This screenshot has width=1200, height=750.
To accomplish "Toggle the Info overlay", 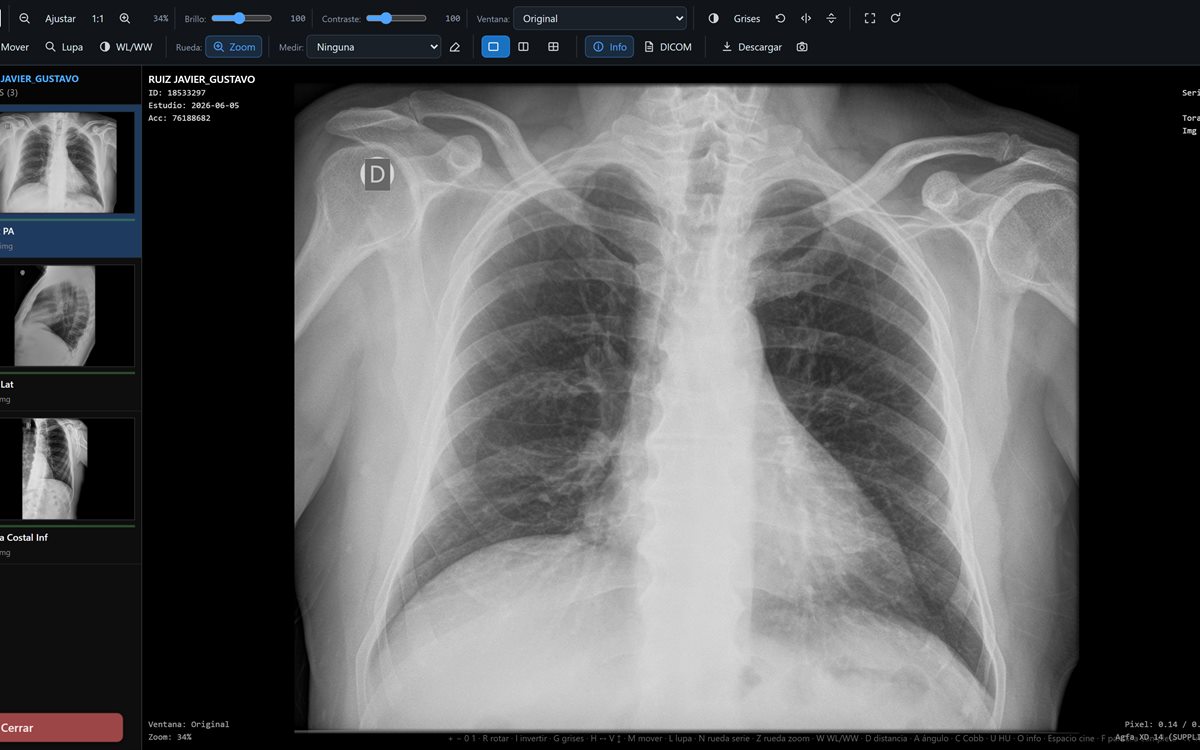I will 609,47.
